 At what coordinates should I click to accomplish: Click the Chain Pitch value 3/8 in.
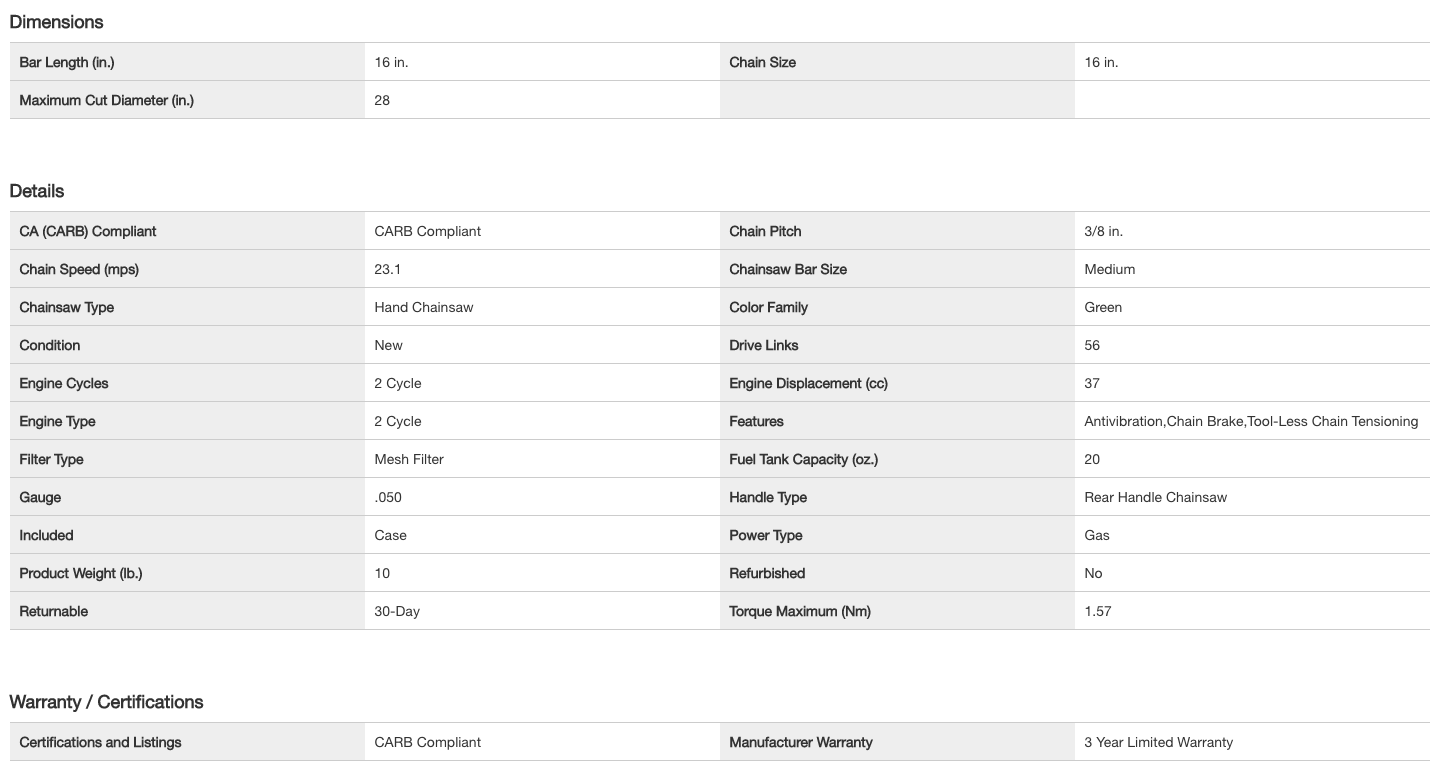point(1103,231)
